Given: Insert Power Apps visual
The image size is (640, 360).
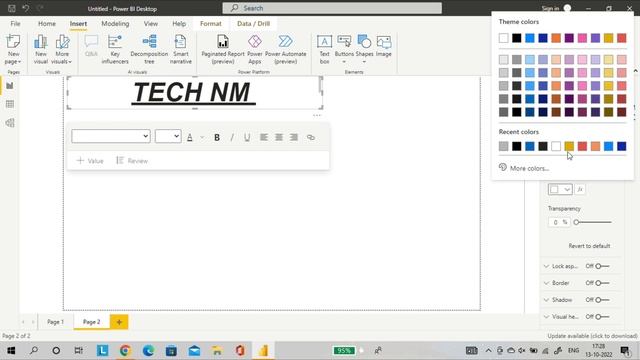Looking at the screenshot, I should click(255, 49).
